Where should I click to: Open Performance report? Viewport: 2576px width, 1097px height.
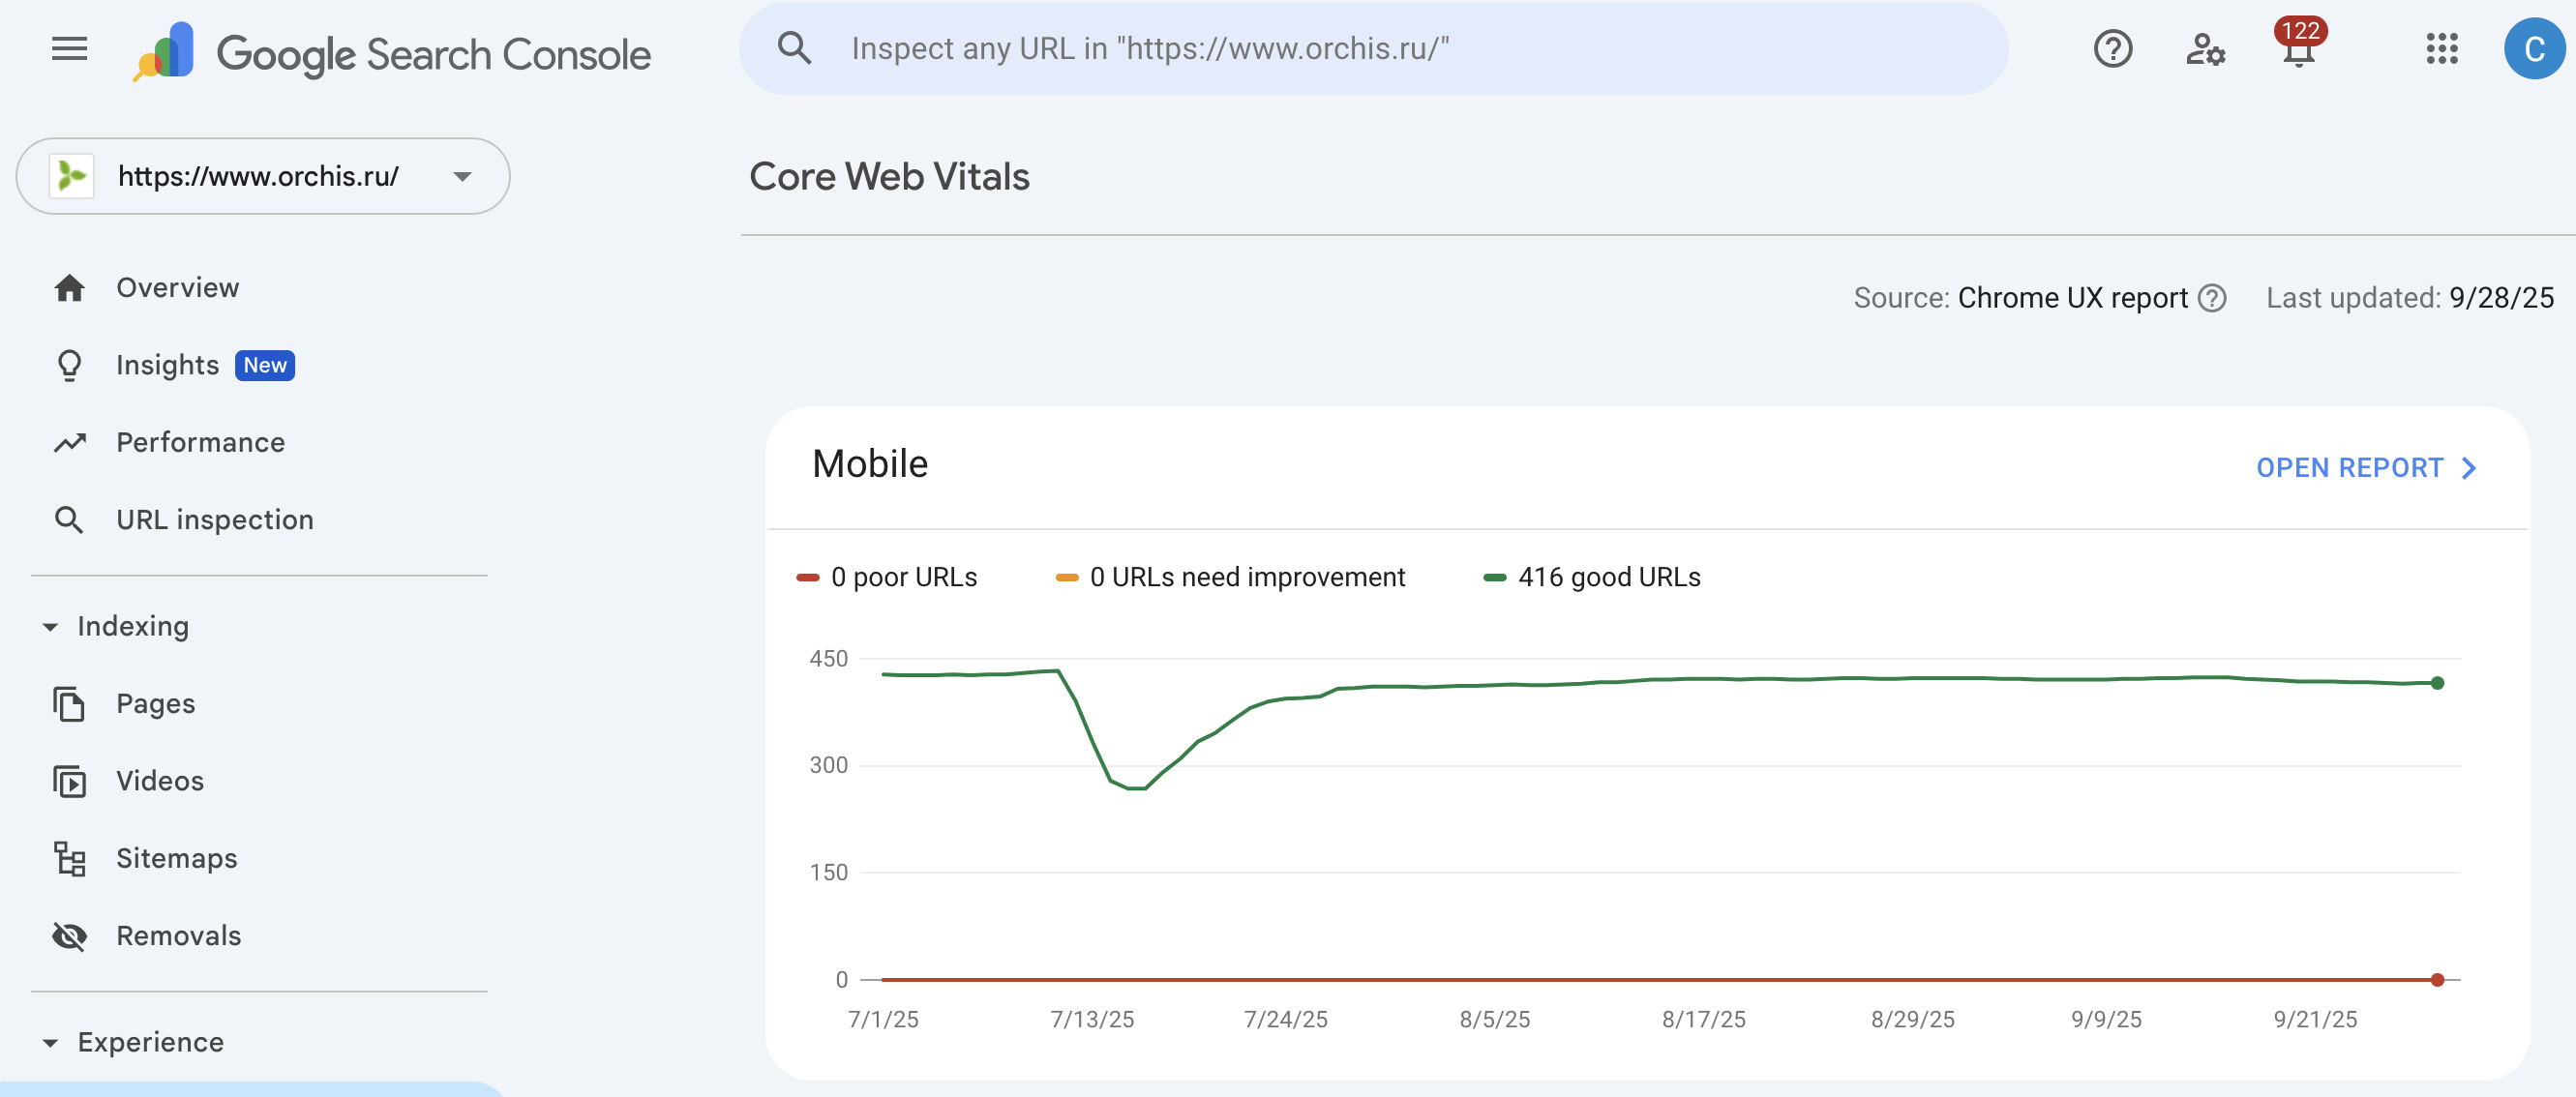point(200,442)
